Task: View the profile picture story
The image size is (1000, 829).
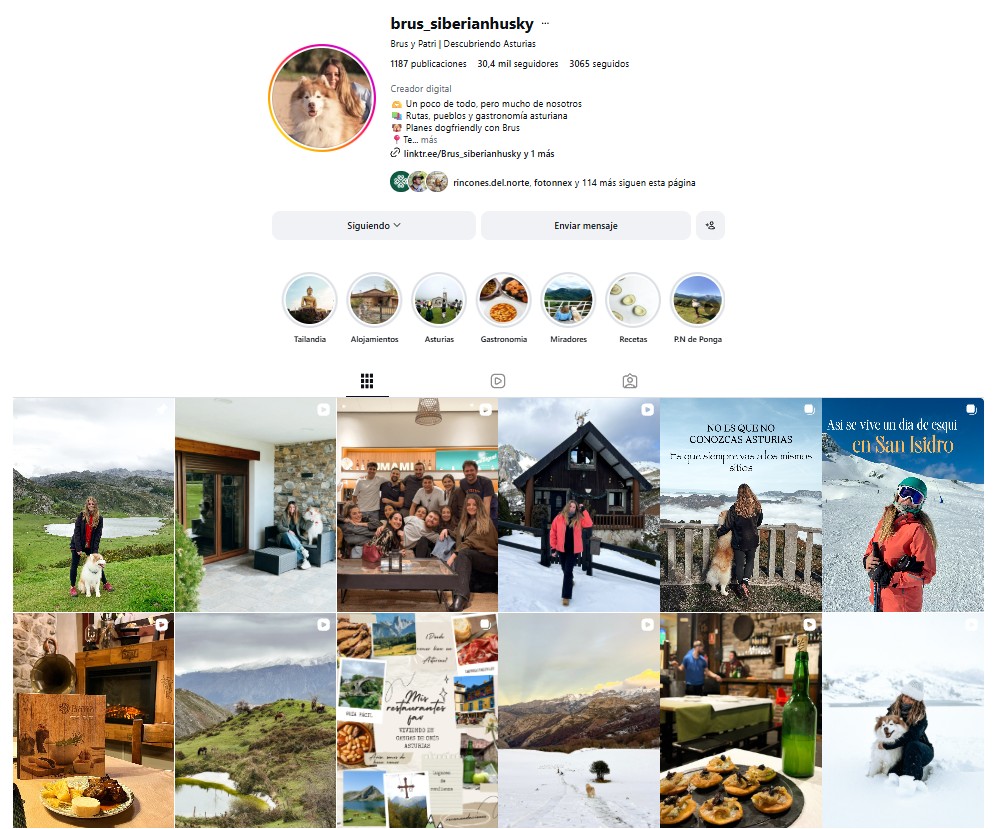Action: coord(322,98)
